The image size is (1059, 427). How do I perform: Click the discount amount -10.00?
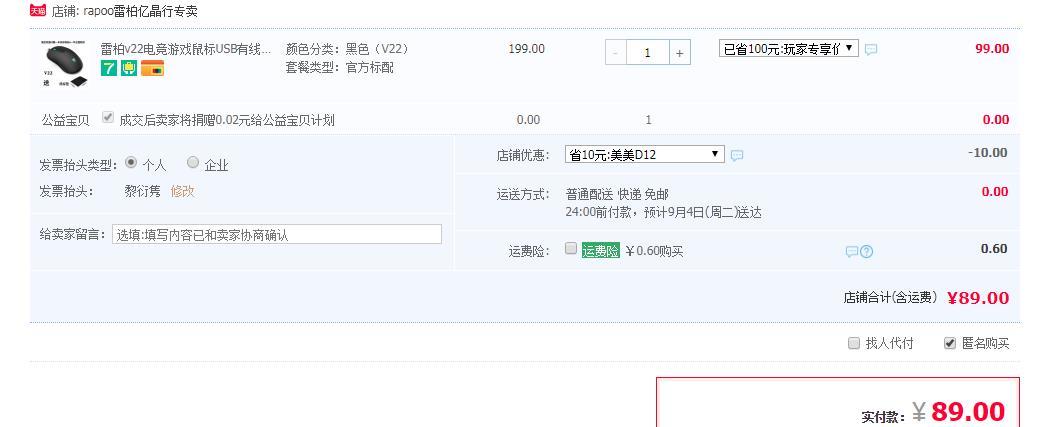987,153
